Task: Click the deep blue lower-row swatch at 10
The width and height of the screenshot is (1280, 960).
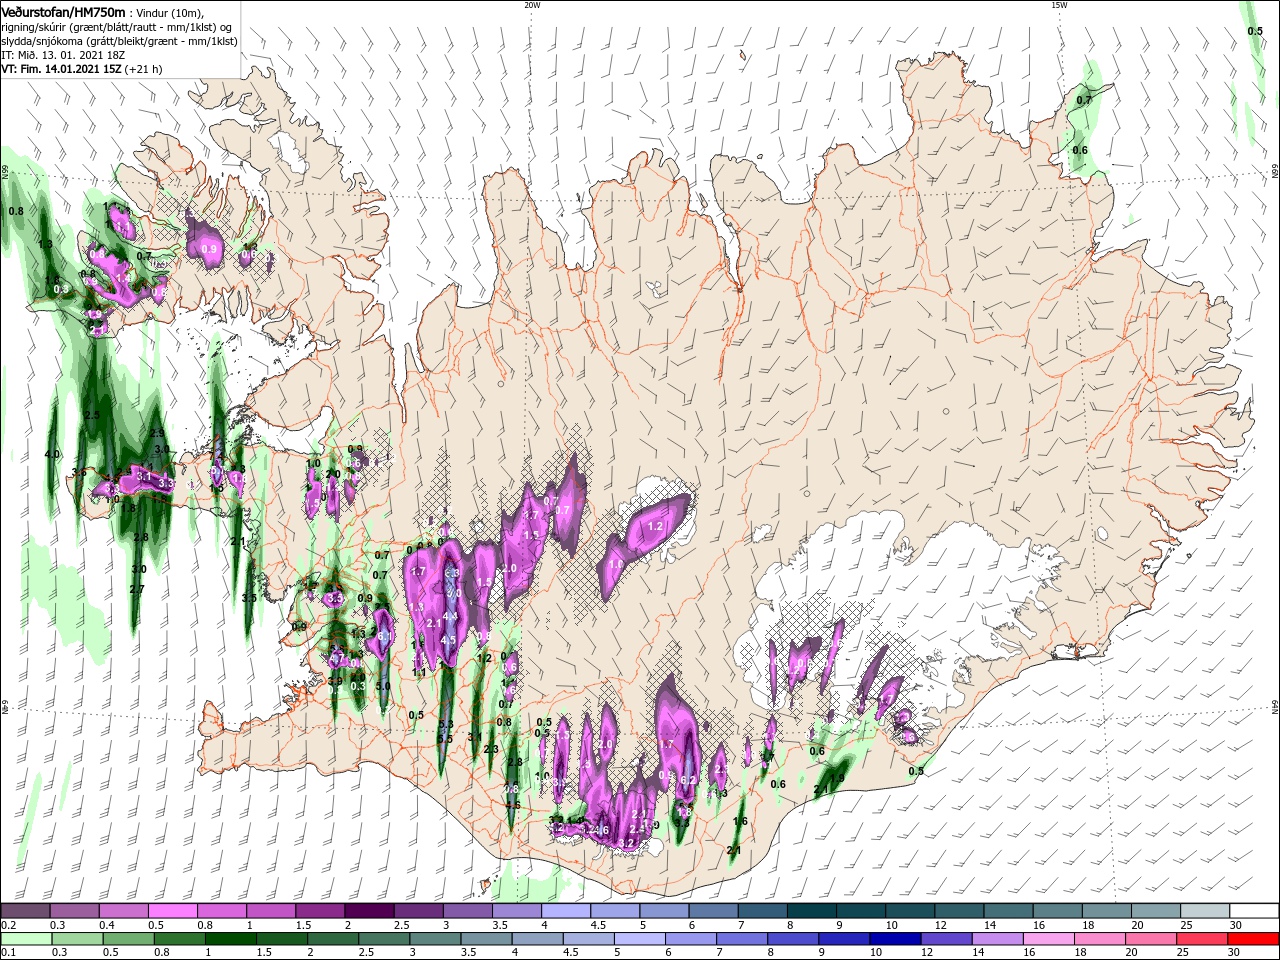Action: (x=895, y=939)
